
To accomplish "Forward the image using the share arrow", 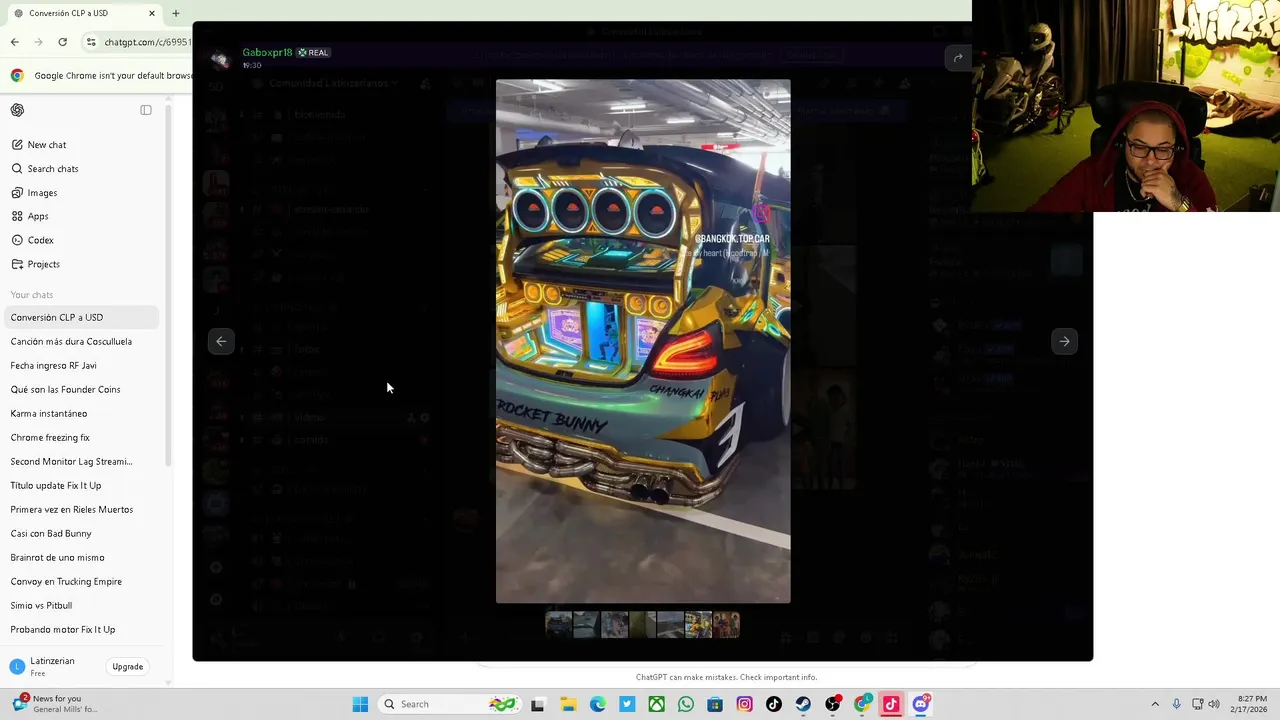I will pos(957,58).
